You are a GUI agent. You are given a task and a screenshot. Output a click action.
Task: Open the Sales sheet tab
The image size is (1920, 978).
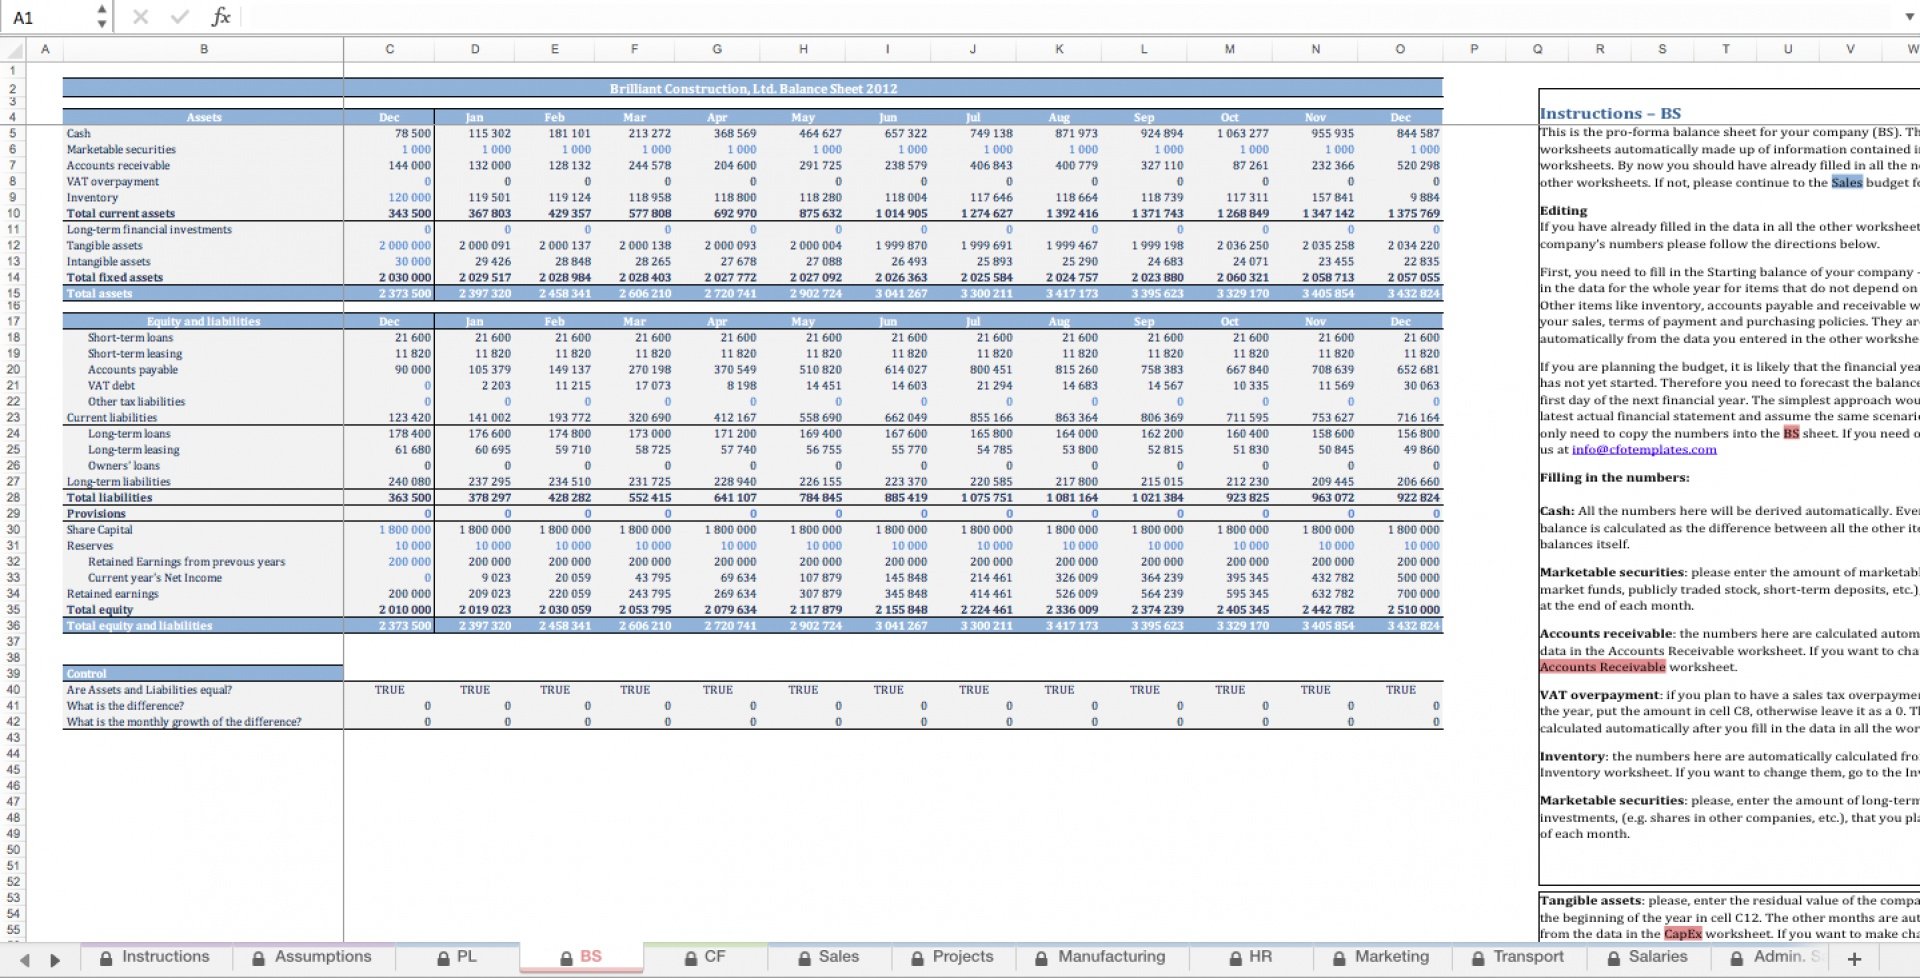[829, 957]
